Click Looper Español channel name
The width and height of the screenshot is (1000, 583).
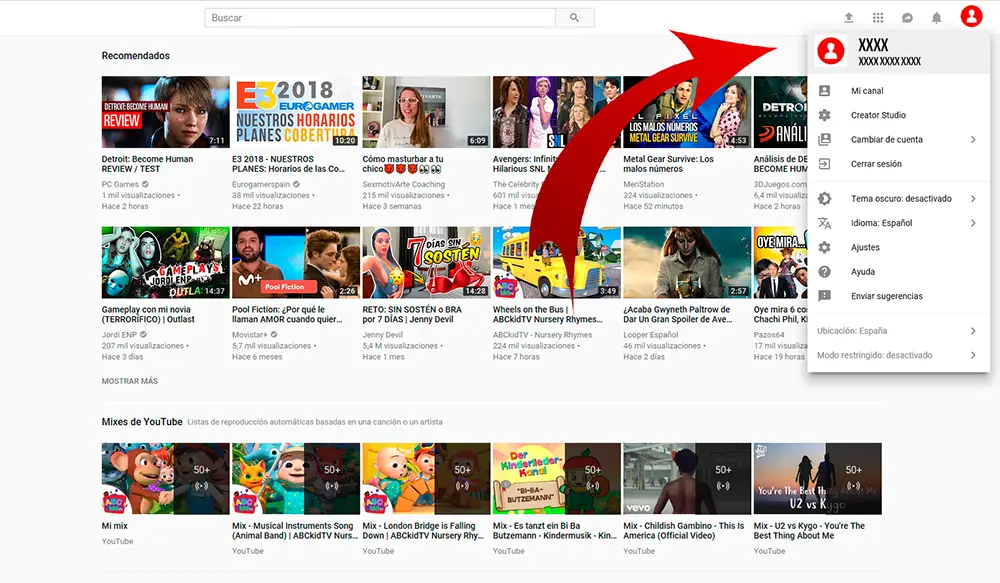[x=651, y=335]
